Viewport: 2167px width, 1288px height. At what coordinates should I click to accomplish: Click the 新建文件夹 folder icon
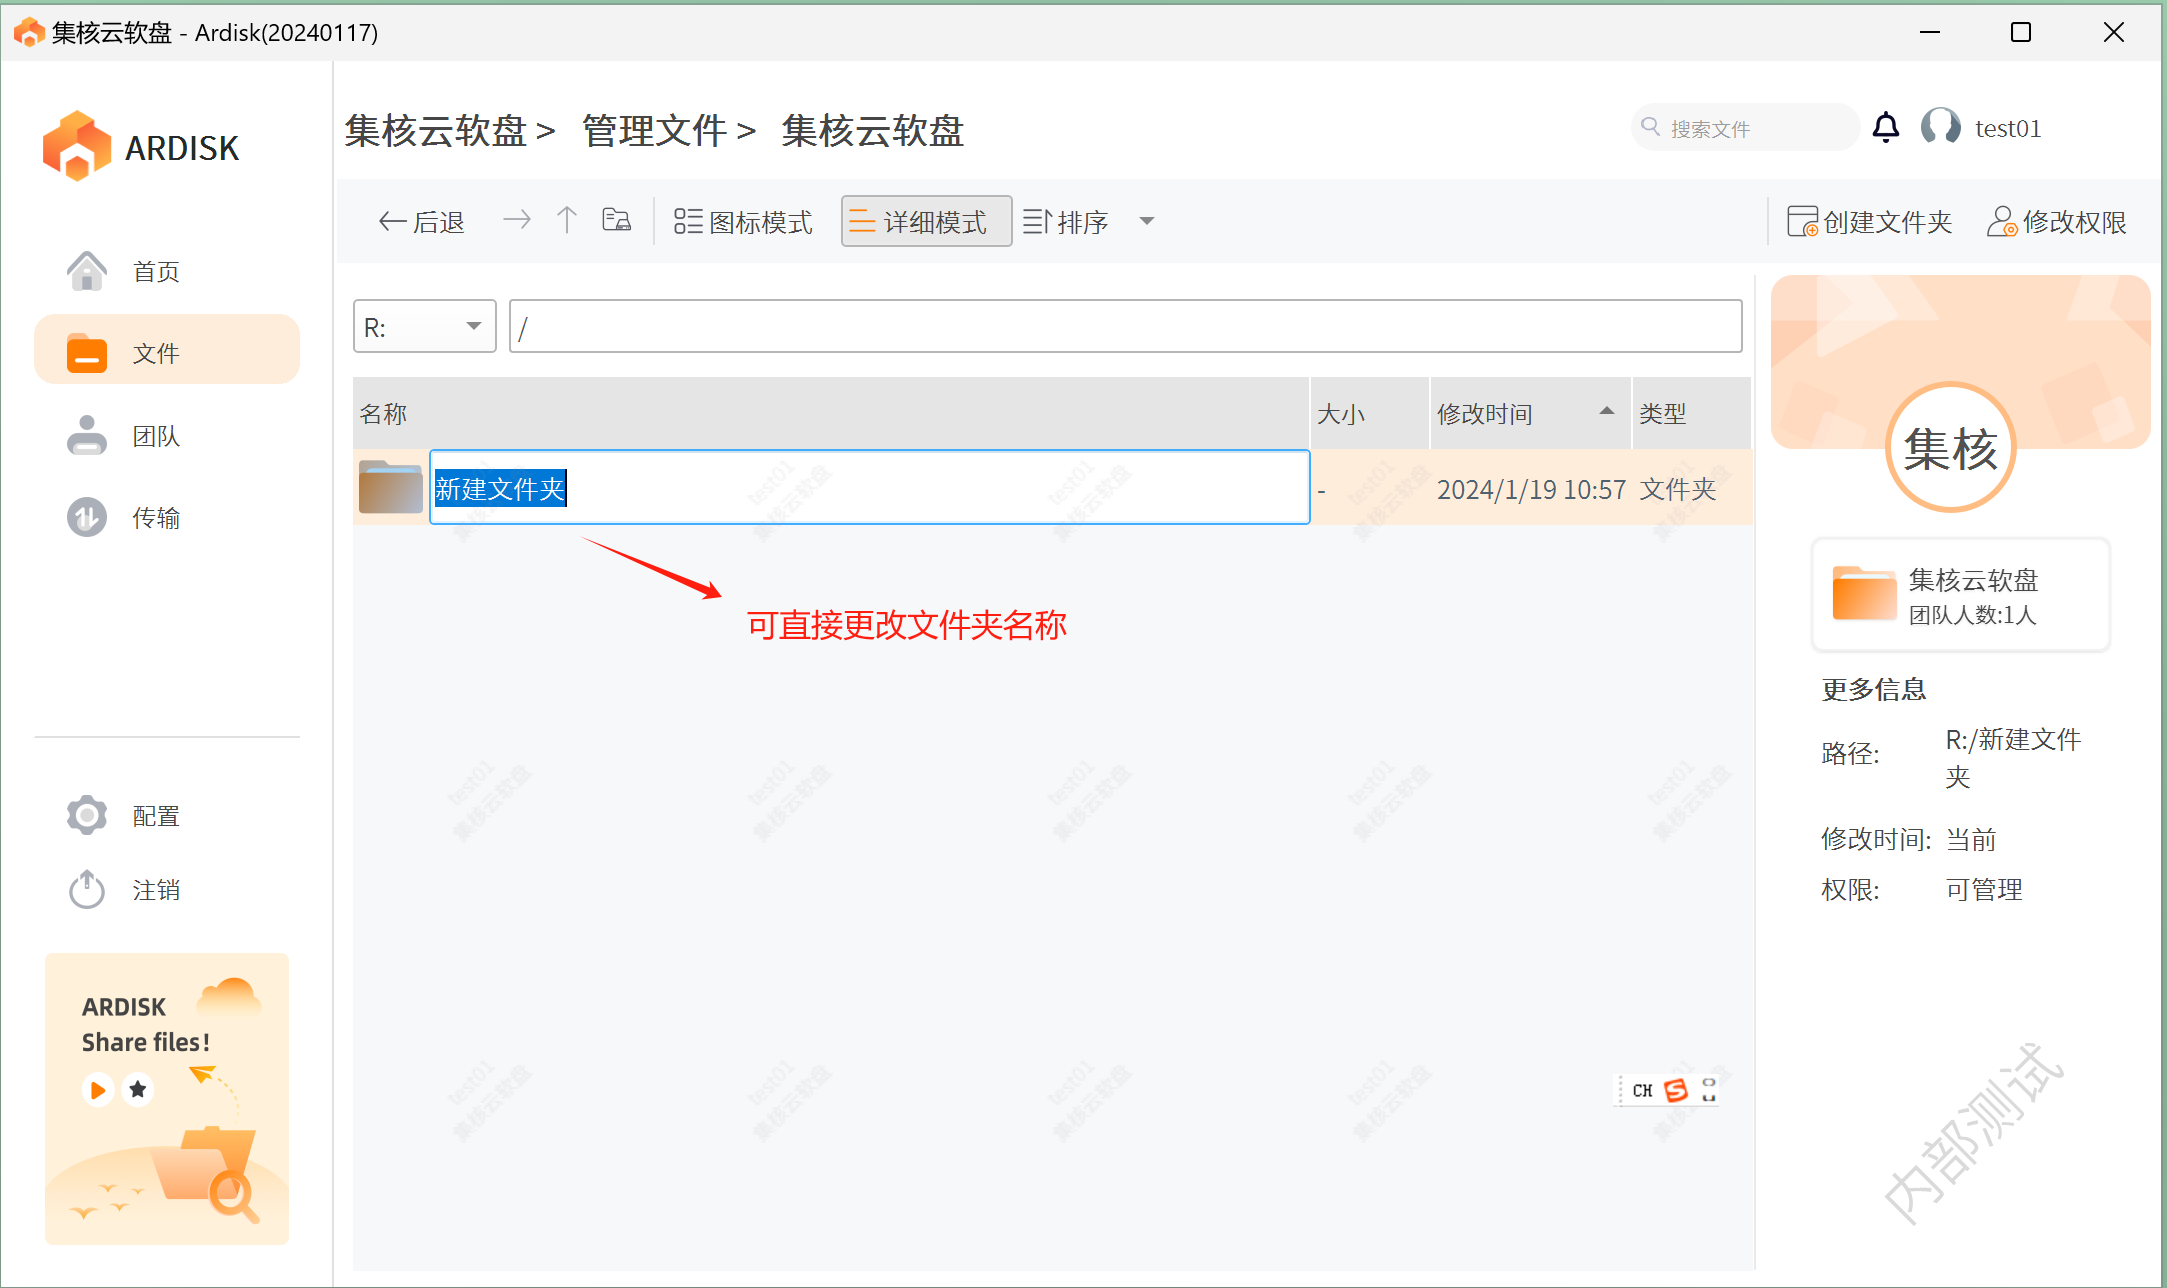(390, 488)
